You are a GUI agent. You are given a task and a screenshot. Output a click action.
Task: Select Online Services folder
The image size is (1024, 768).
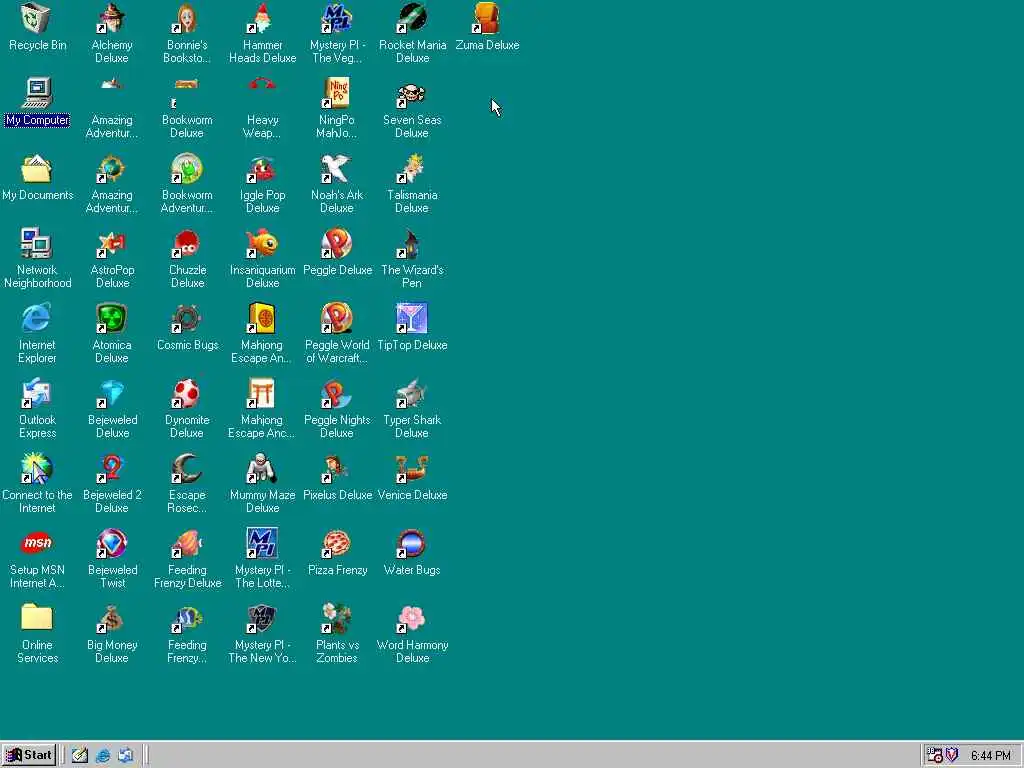pyautogui.click(x=37, y=619)
